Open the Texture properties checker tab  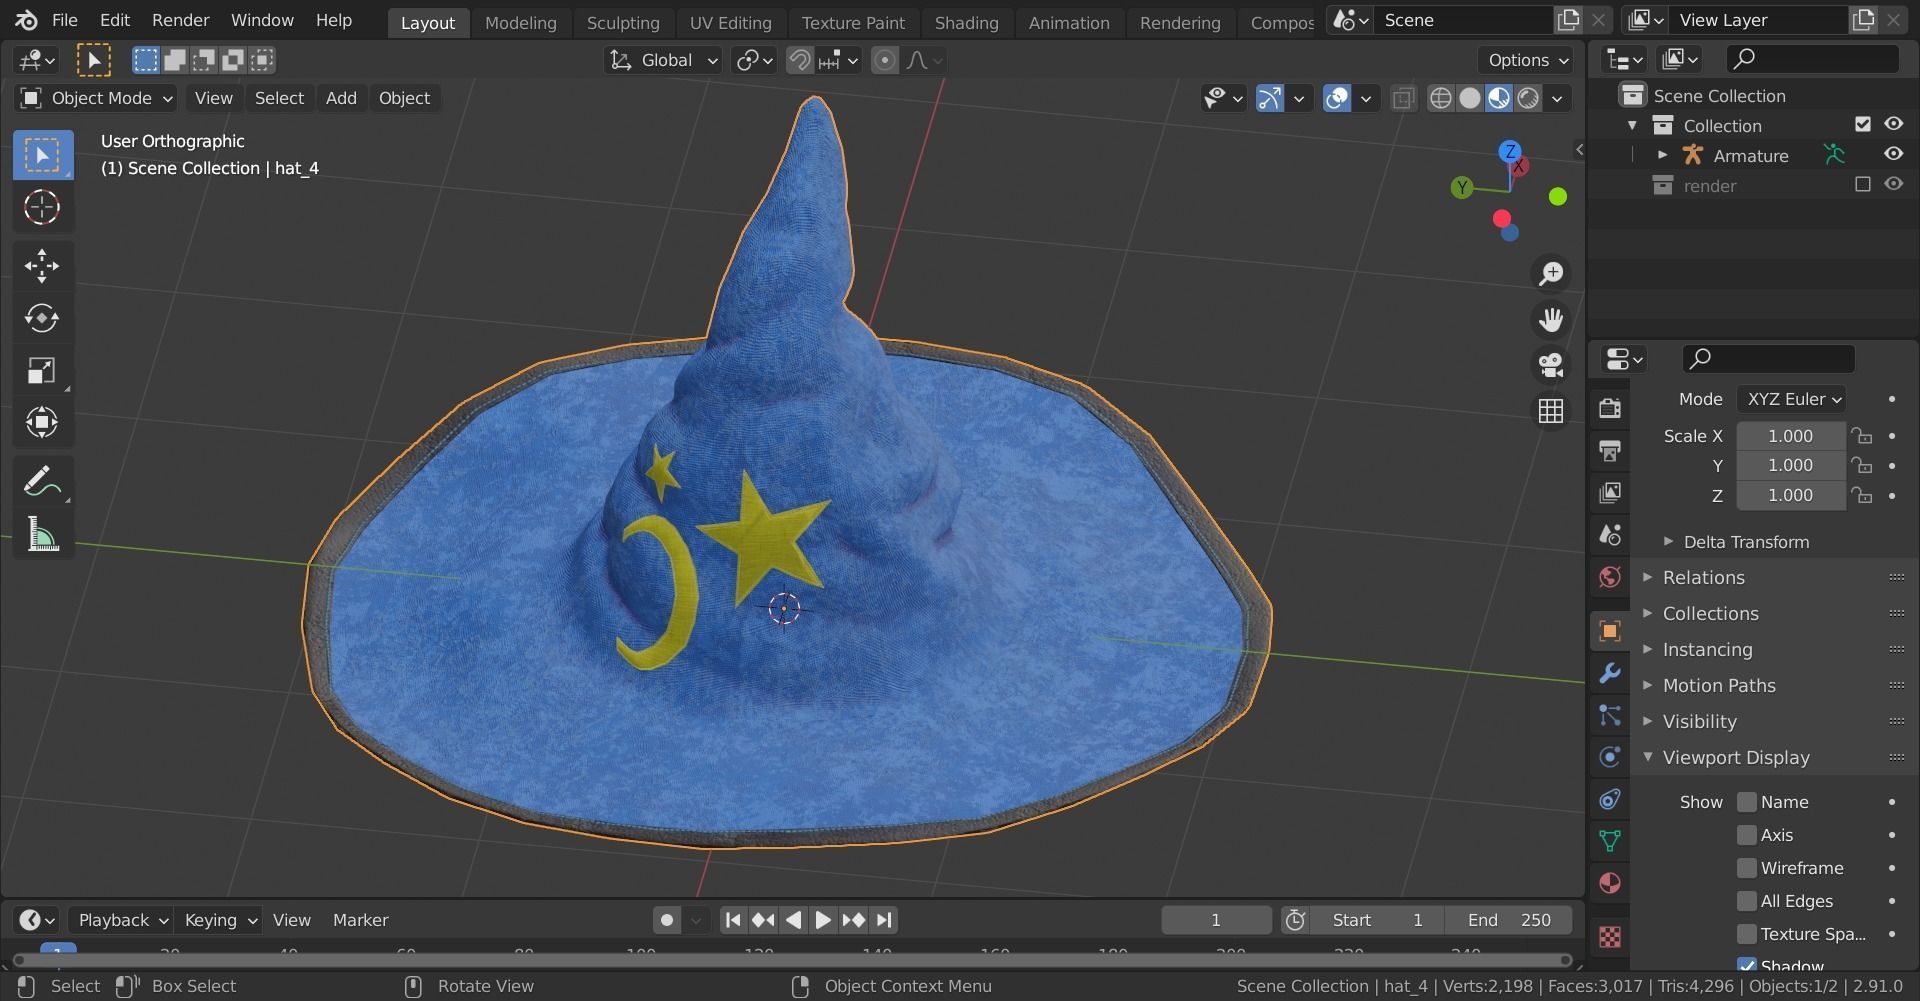[x=1610, y=937]
